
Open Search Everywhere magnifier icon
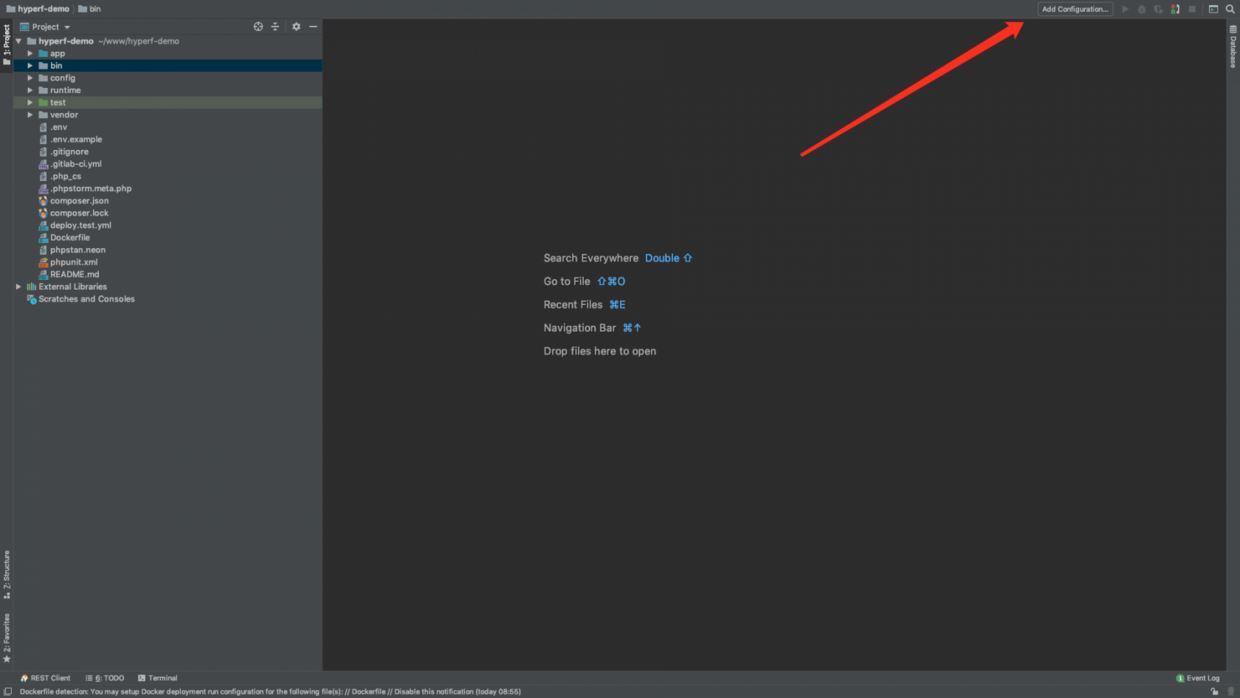[1230, 9]
